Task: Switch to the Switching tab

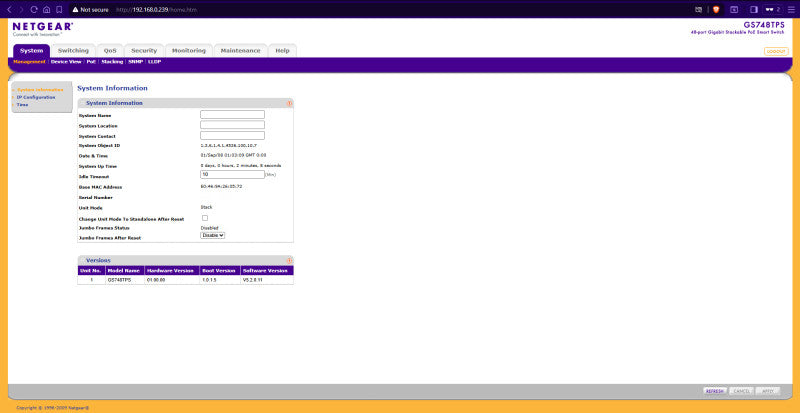Action: (73, 51)
